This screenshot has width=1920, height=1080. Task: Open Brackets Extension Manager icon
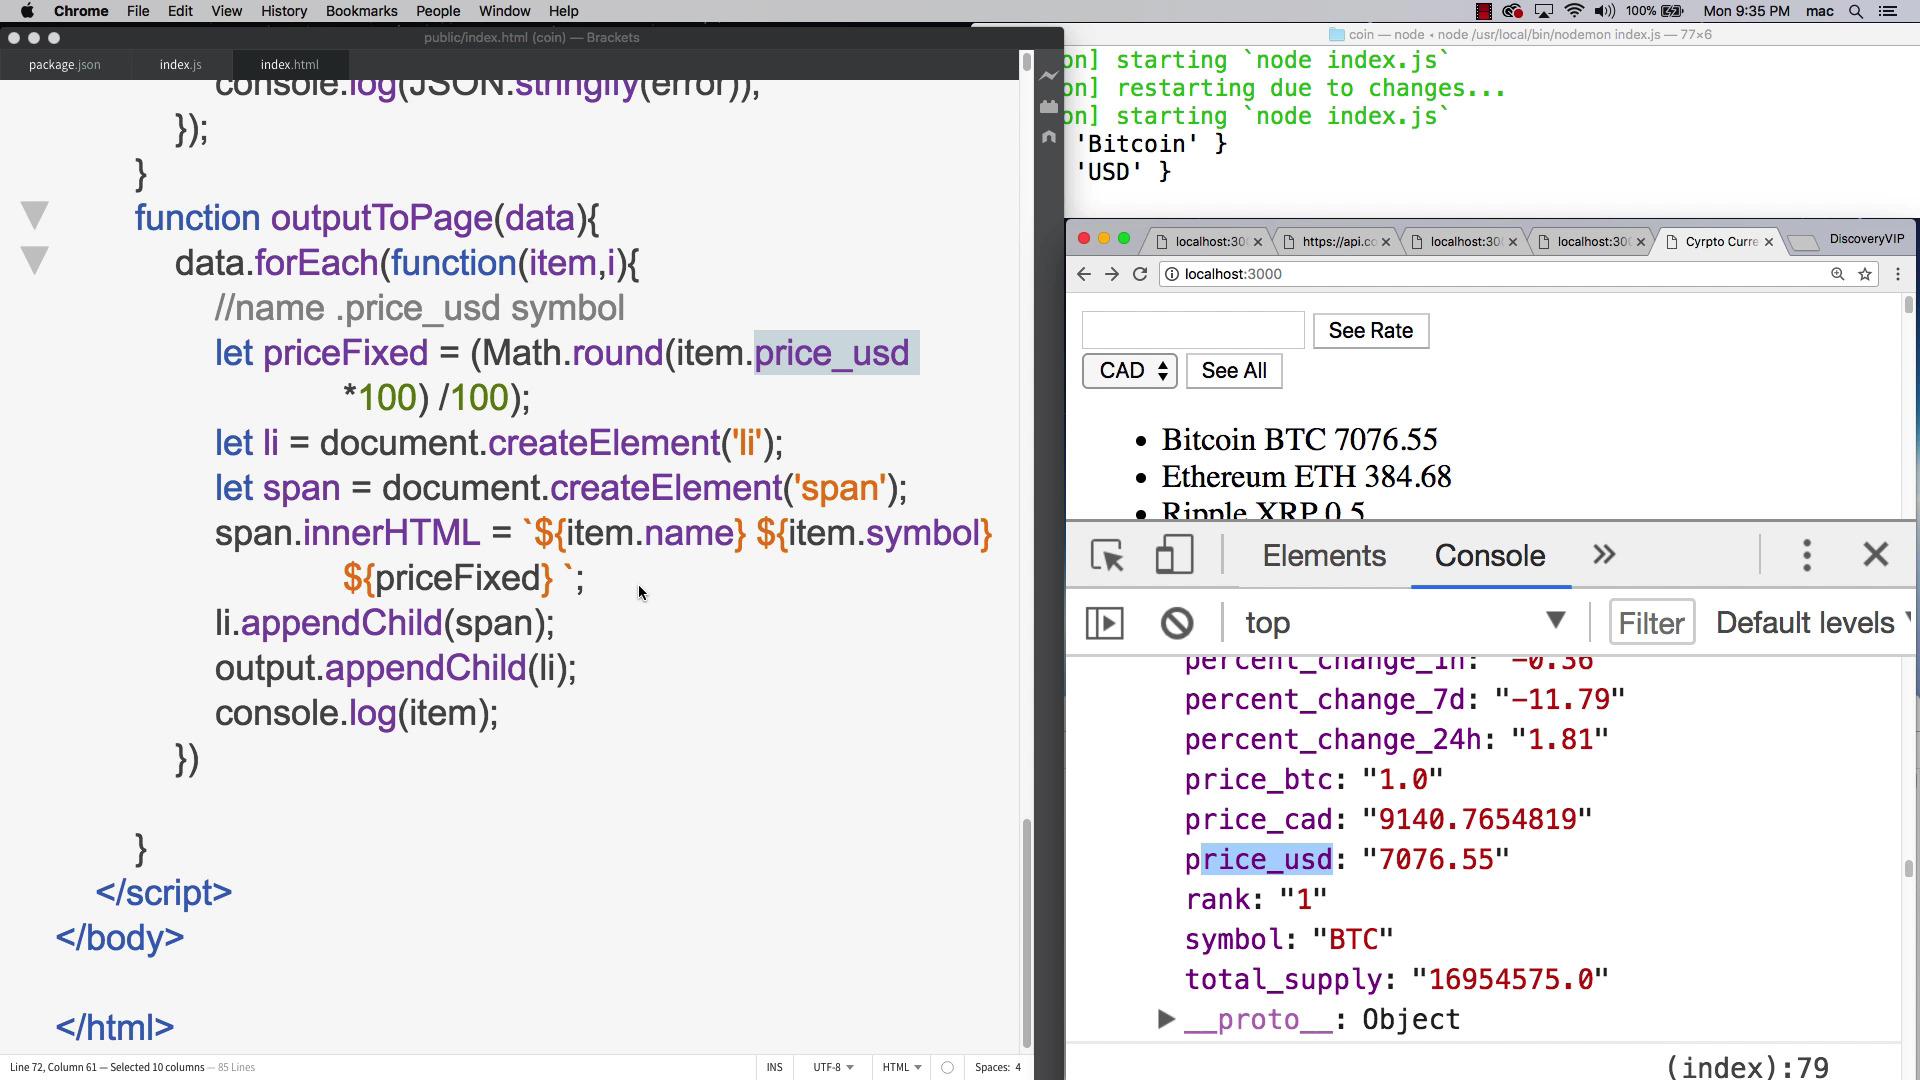1049,106
